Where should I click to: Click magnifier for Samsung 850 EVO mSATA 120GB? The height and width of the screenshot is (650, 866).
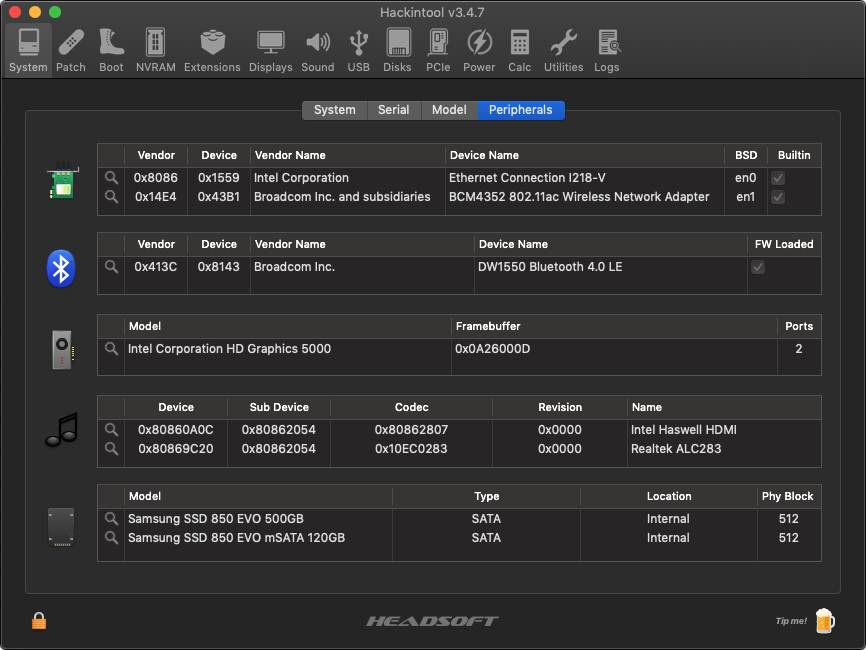click(111, 537)
